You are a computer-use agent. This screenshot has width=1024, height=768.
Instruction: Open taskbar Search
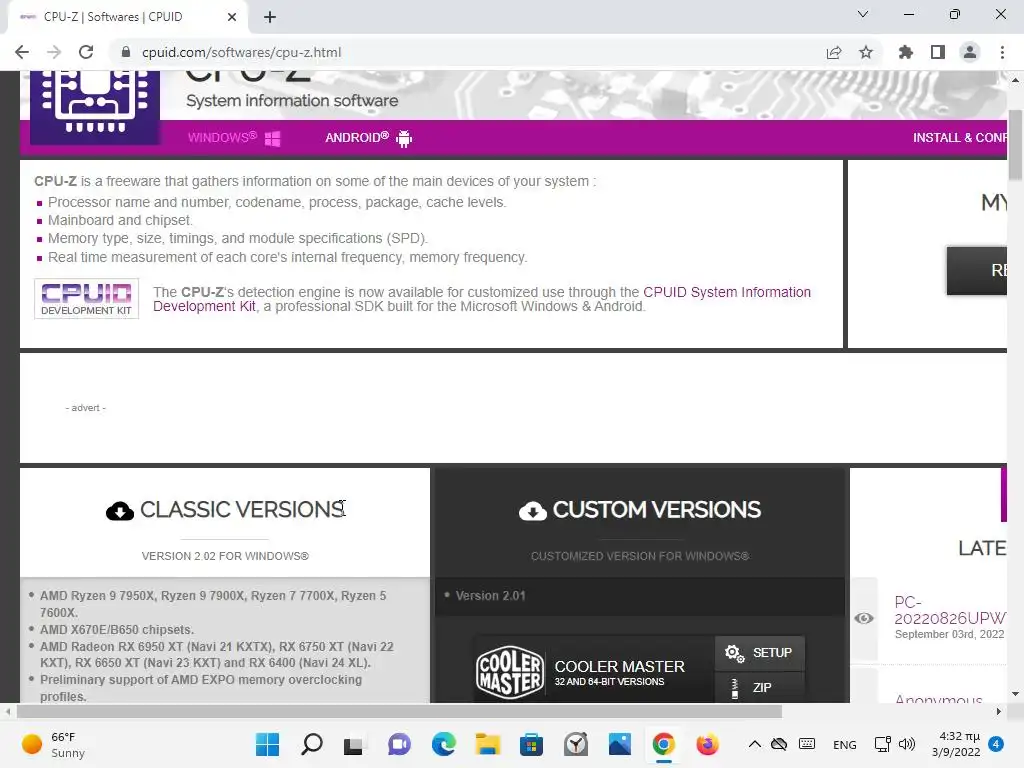tap(312, 744)
